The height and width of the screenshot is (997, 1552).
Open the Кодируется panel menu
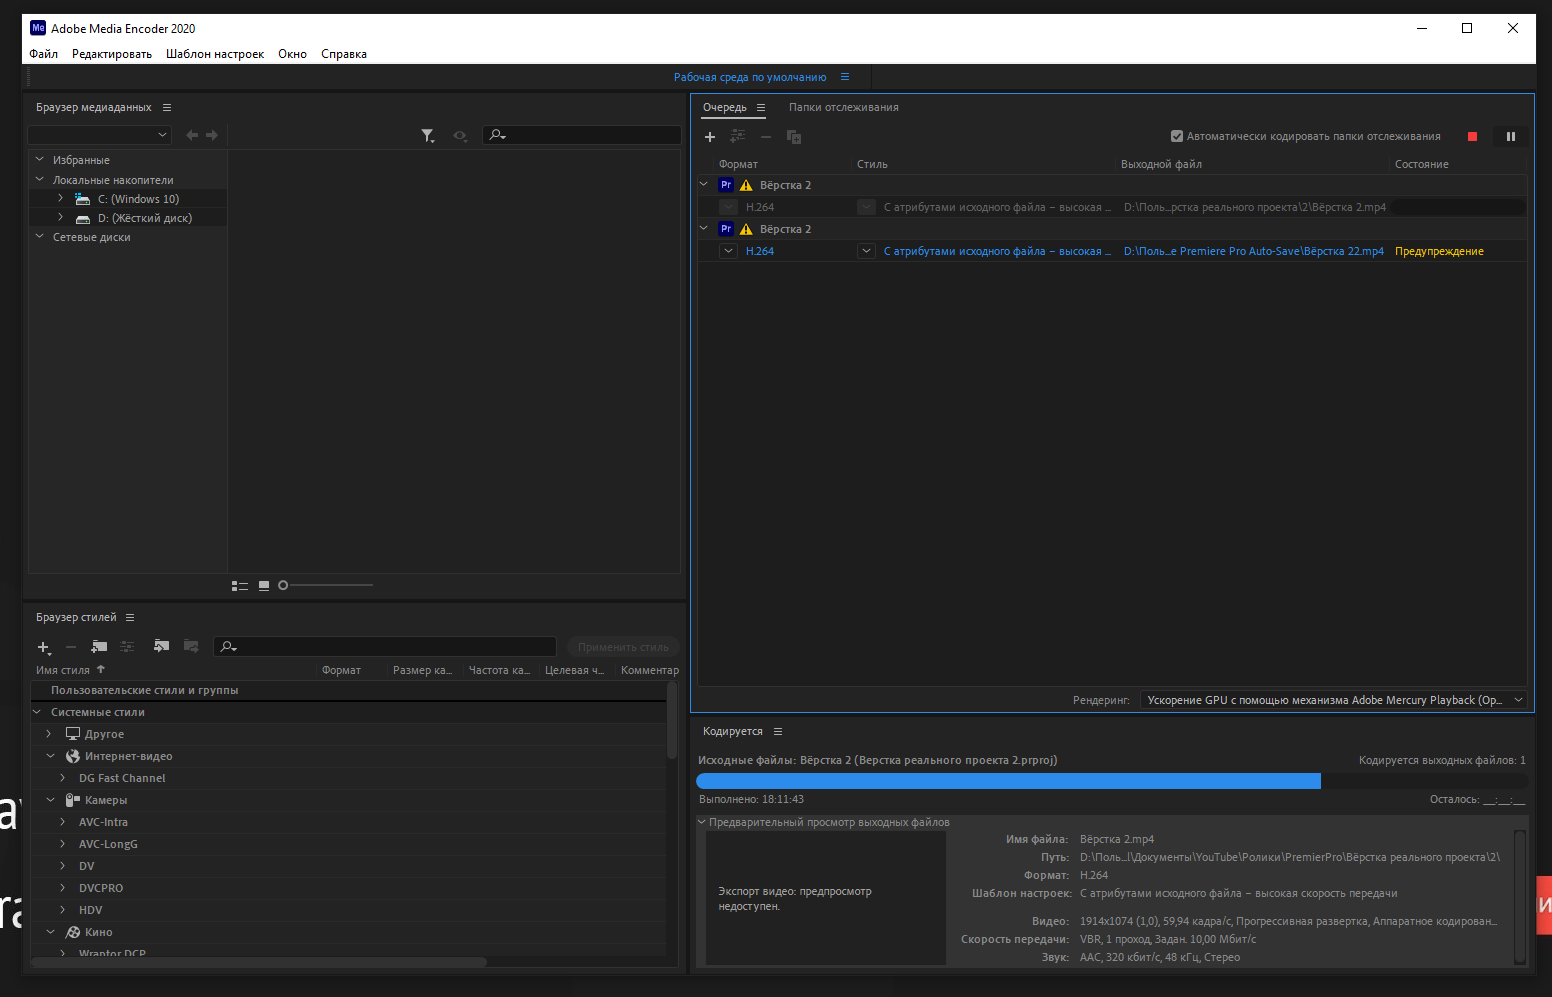tap(778, 731)
